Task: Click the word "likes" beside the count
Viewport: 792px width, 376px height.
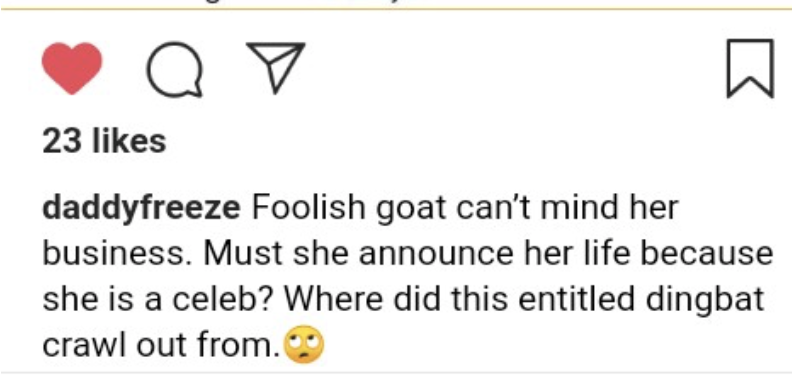Action: tap(129, 141)
